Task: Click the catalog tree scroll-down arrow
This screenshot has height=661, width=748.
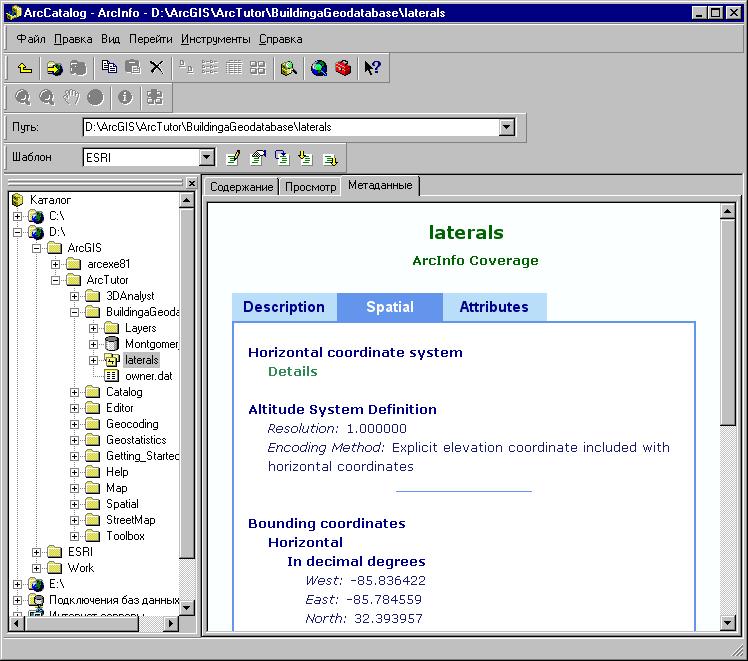Action: coord(187,608)
